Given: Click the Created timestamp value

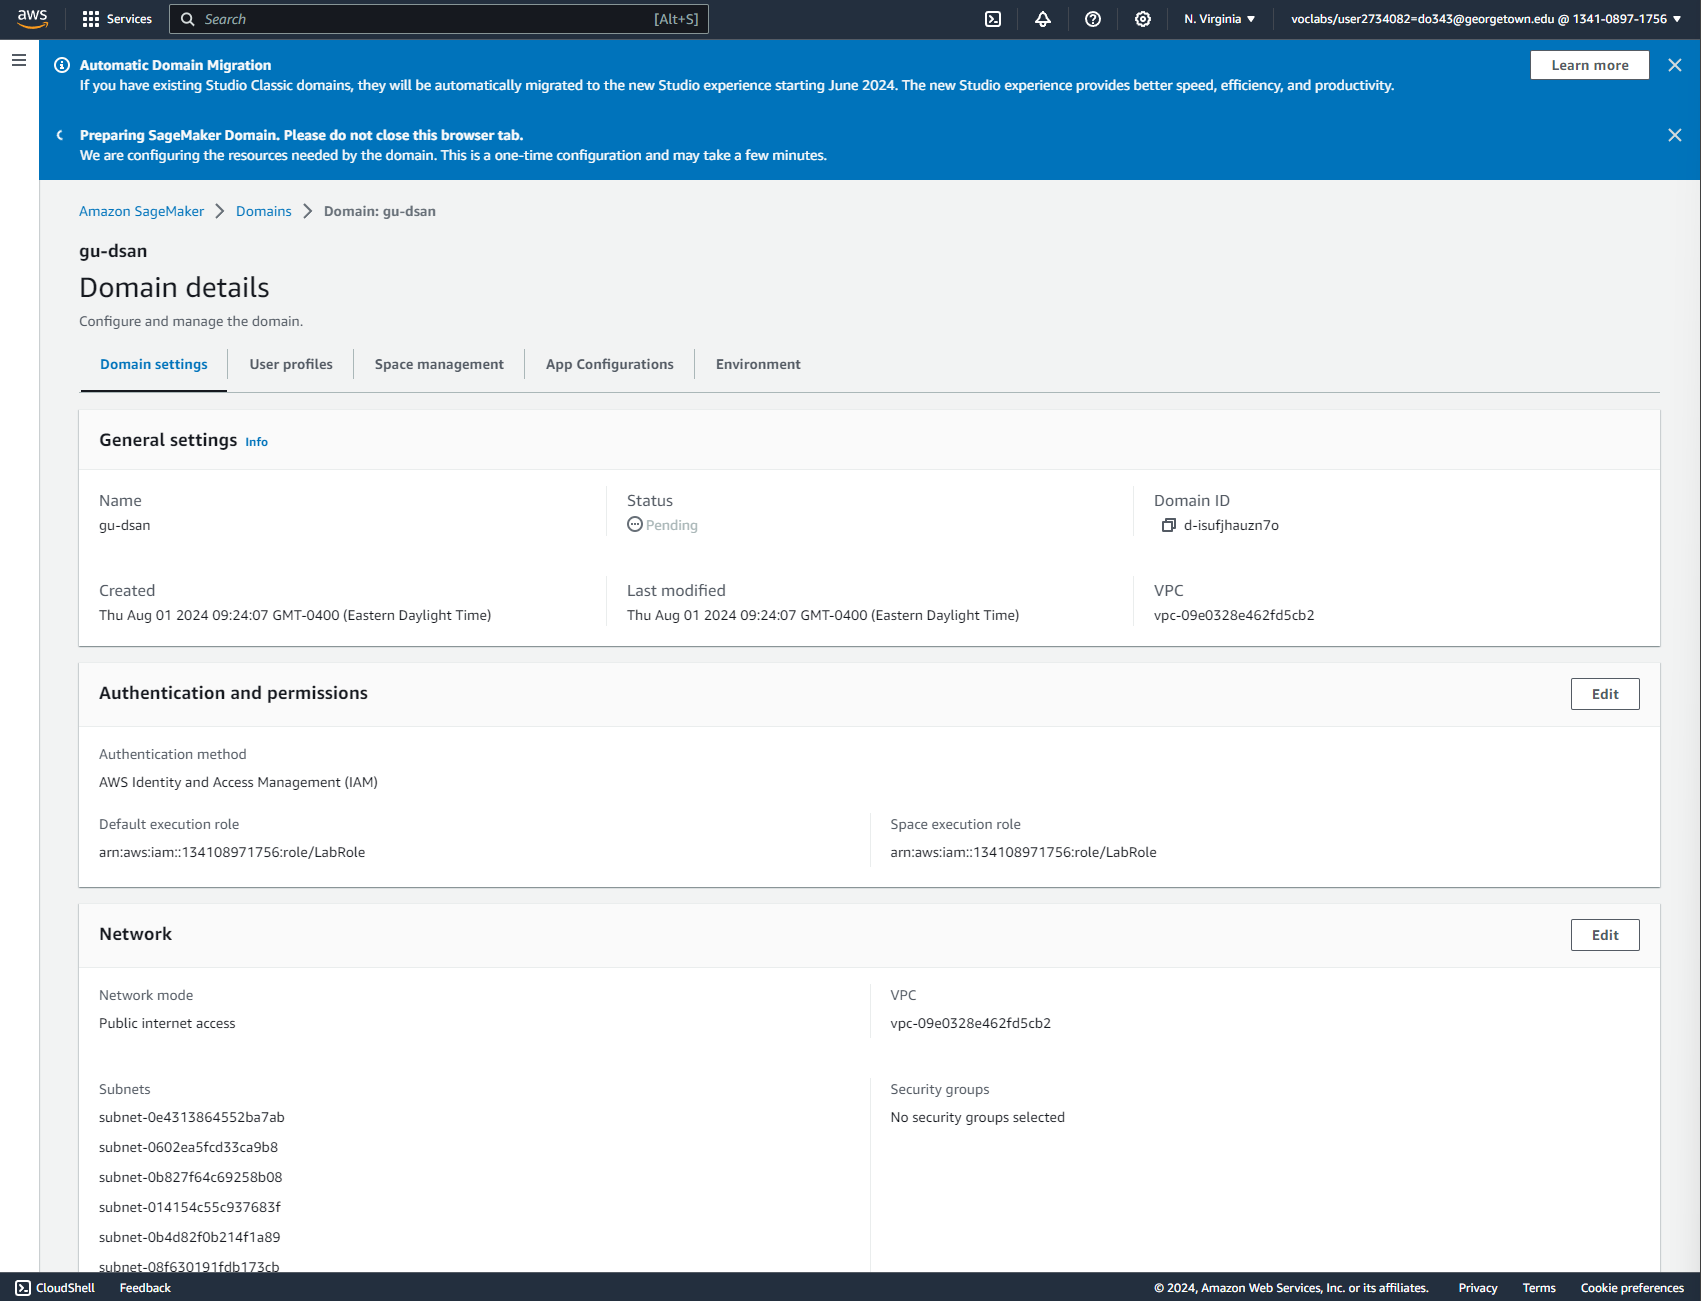Looking at the screenshot, I should click(295, 615).
